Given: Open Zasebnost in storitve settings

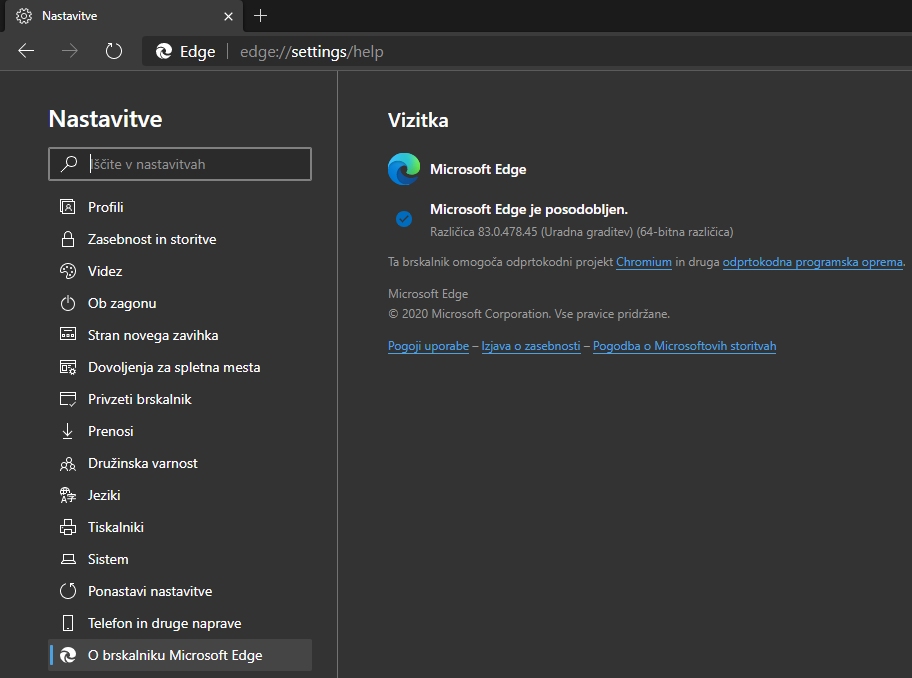Looking at the screenshot, I should click(x=180, y=239).
